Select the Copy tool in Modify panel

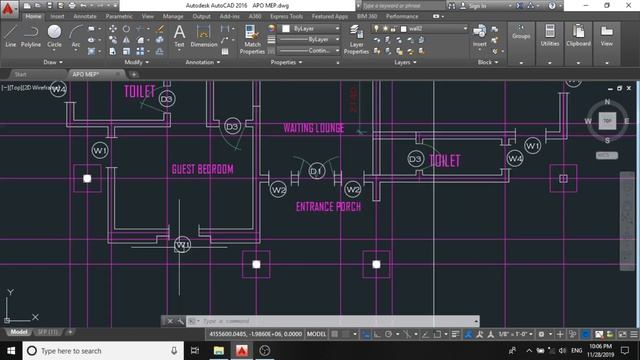[x=113, y=40]
